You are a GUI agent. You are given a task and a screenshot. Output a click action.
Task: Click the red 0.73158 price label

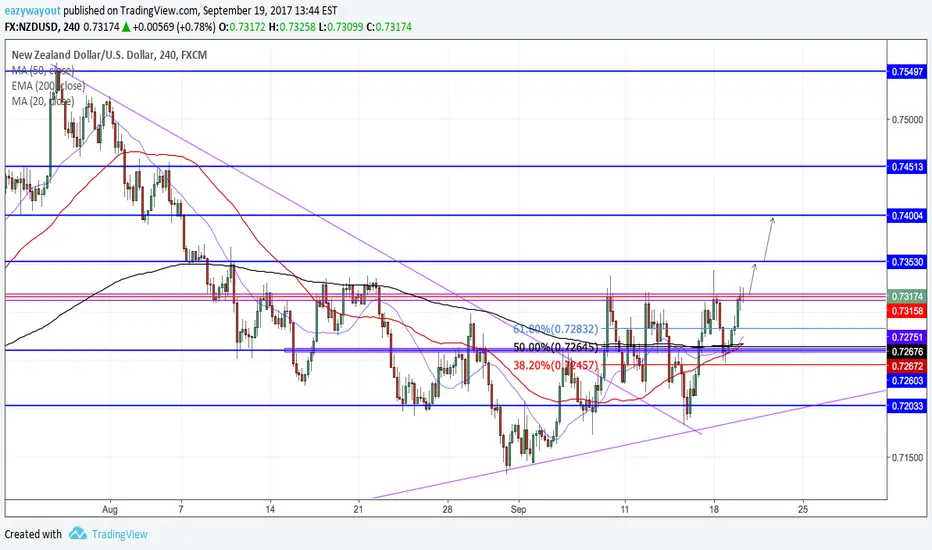point(907,311)
